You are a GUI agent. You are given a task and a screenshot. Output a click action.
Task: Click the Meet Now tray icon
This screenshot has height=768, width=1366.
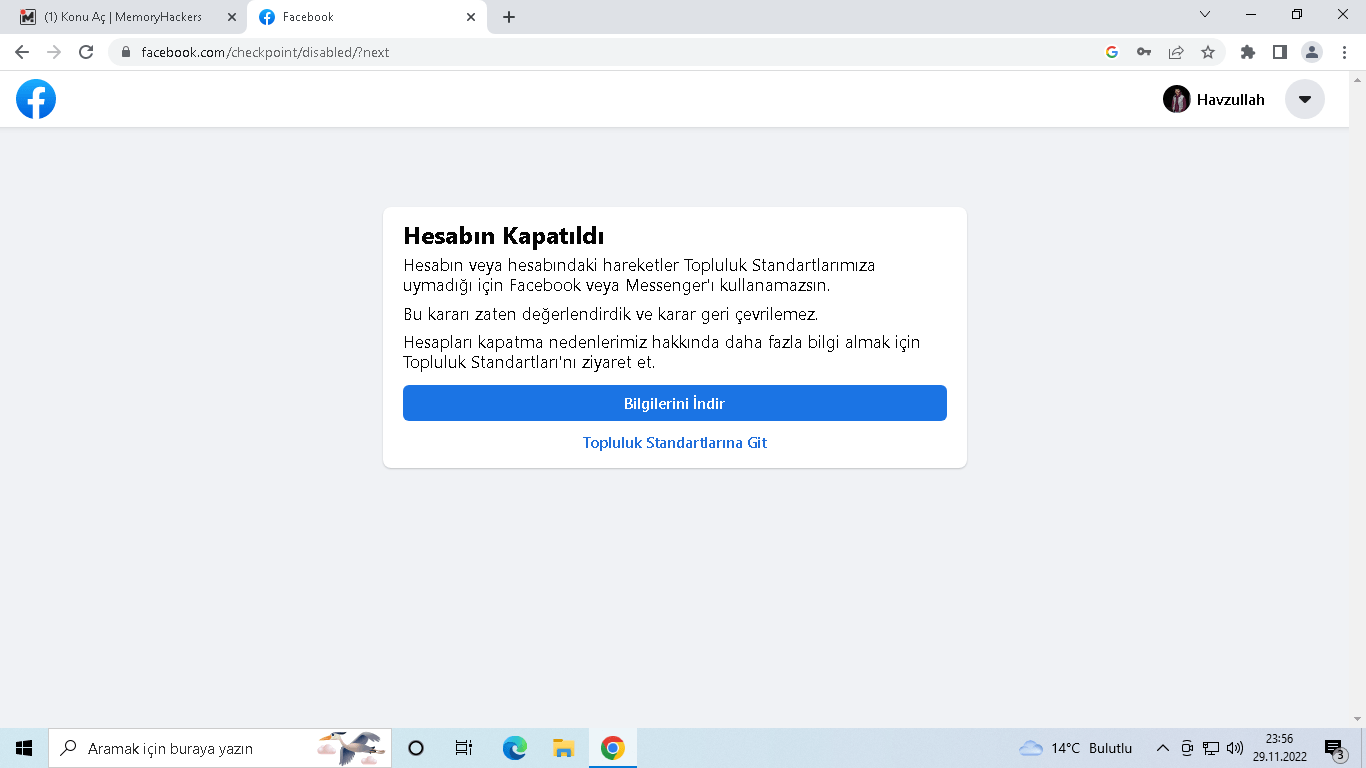pos(1187,748)
